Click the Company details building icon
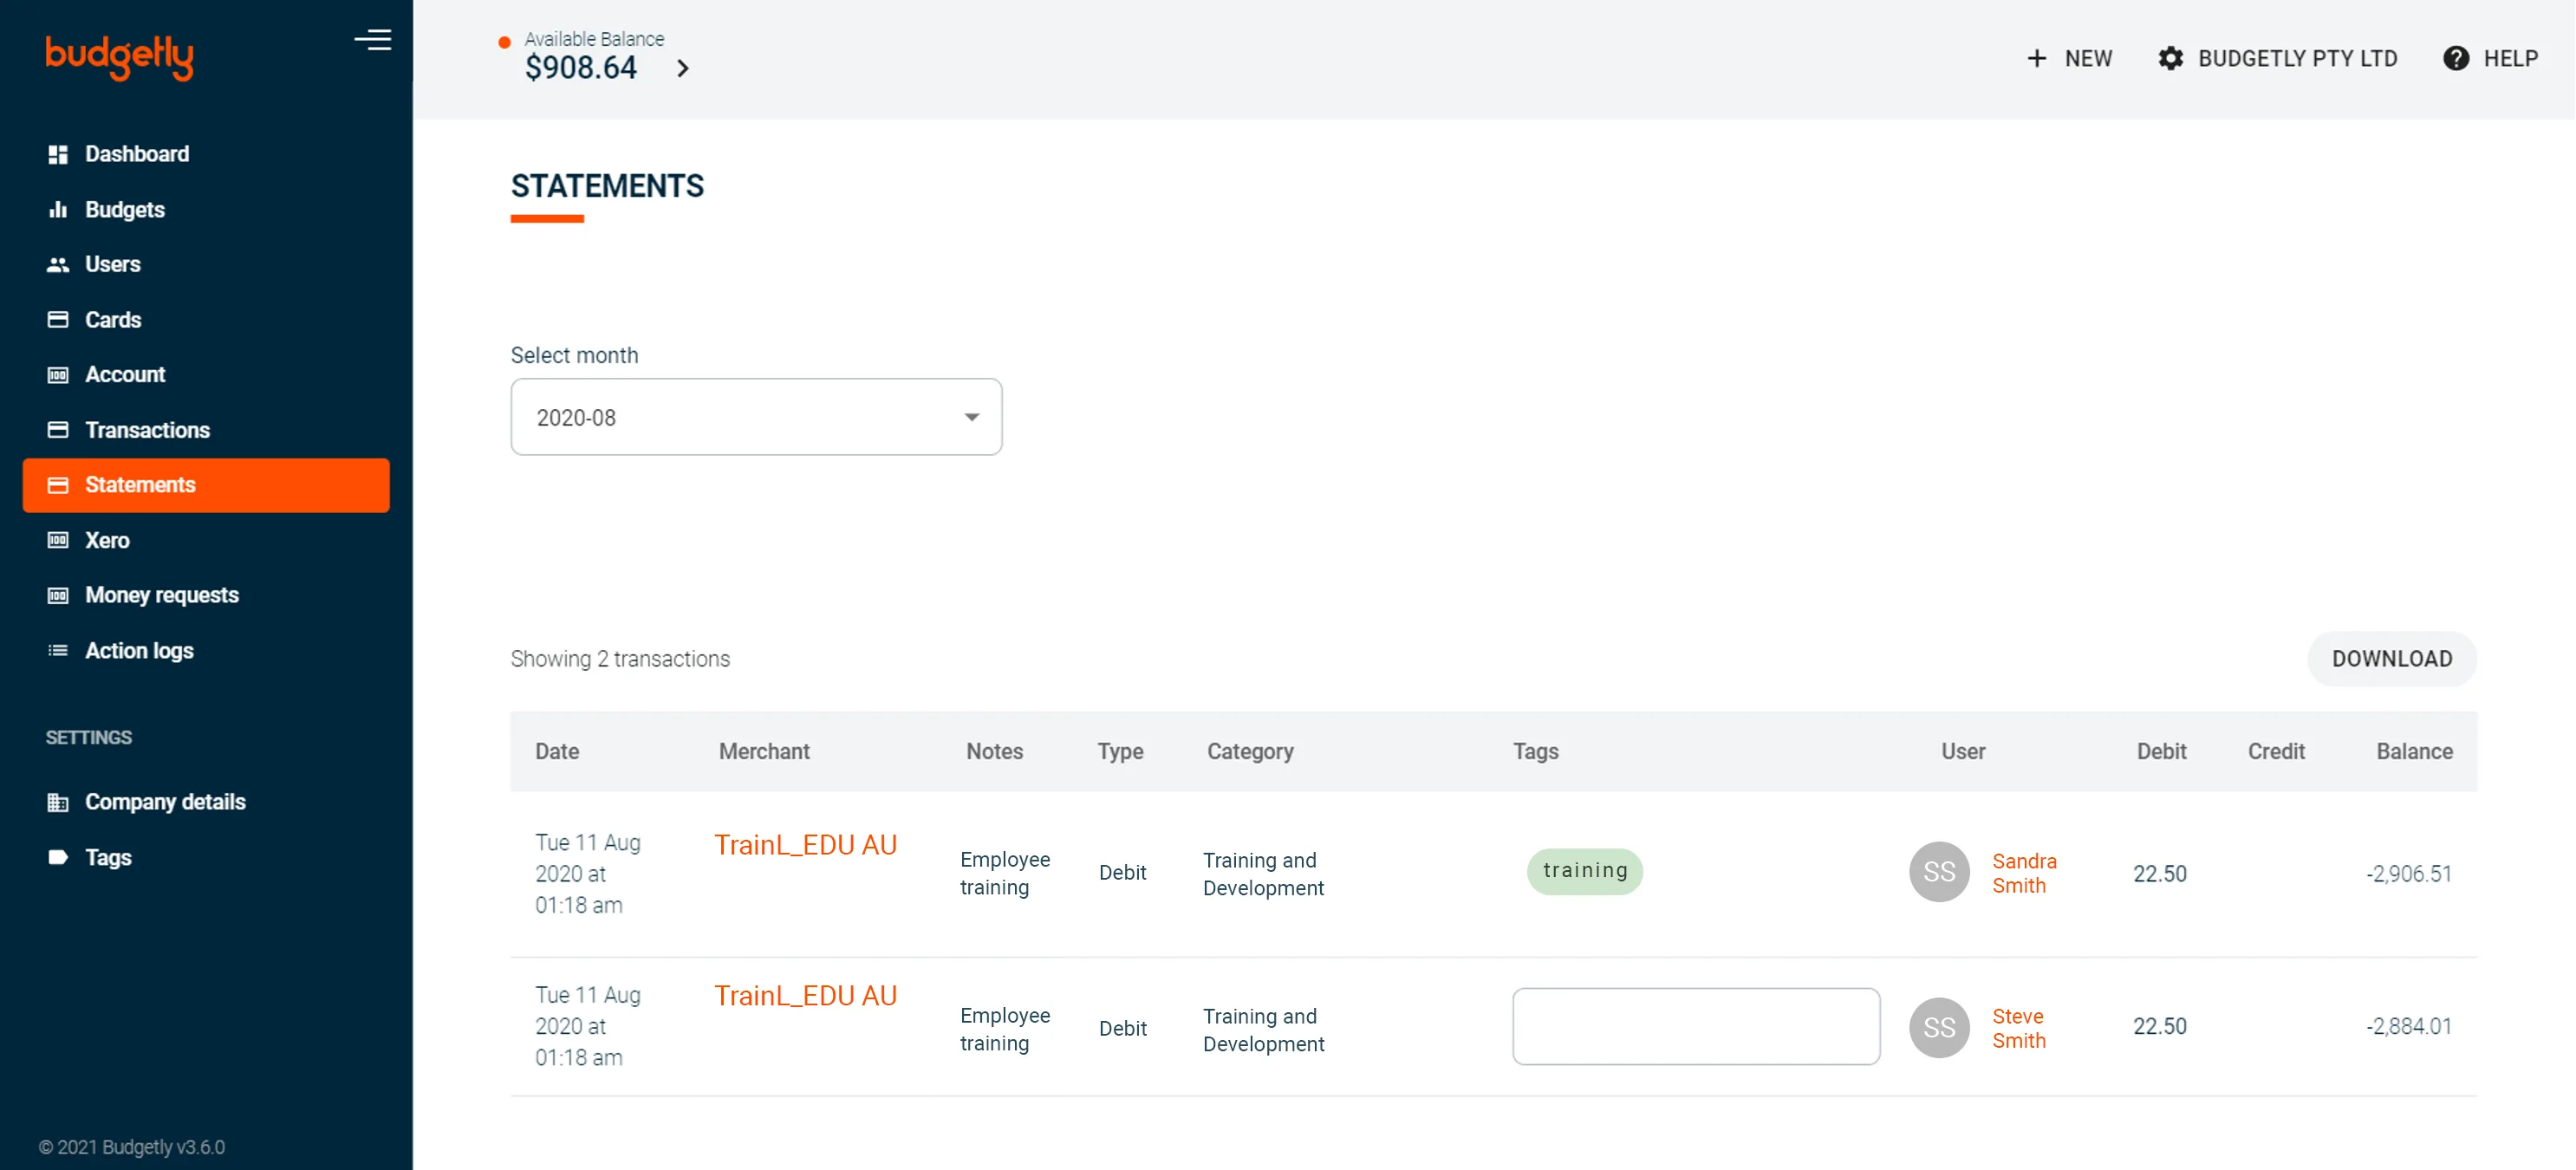 coord(58,802)
